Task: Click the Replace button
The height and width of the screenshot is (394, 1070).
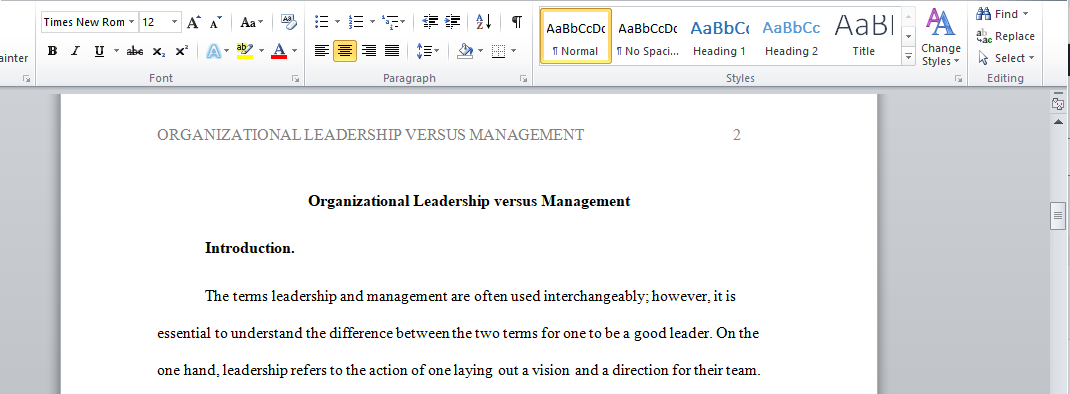Action: click(x=1006, y=36)
